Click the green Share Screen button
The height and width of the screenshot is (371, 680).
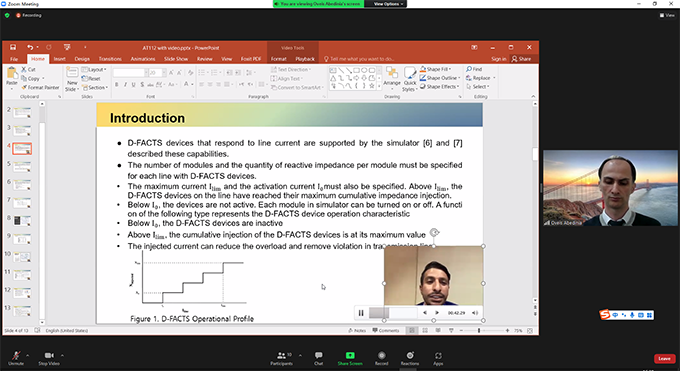pyautogui.click(x=350, y=358)
